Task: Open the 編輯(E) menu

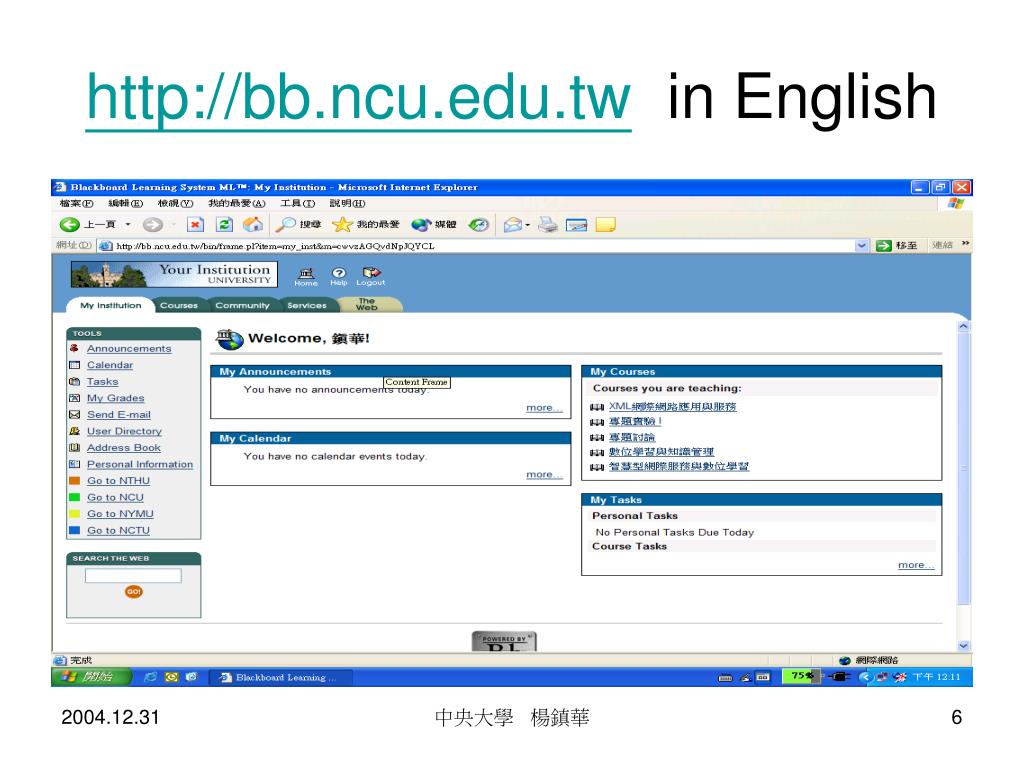Action: 125,204
